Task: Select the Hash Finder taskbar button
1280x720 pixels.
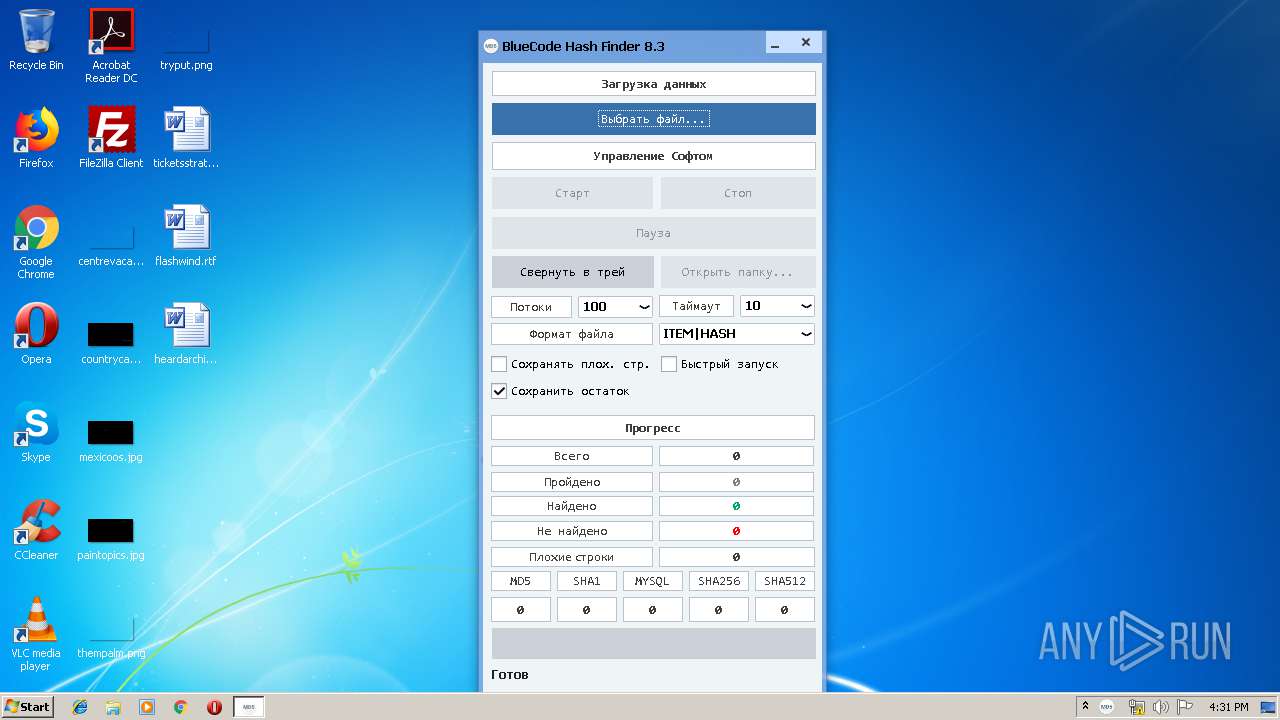Action: [x=249, y=707]
